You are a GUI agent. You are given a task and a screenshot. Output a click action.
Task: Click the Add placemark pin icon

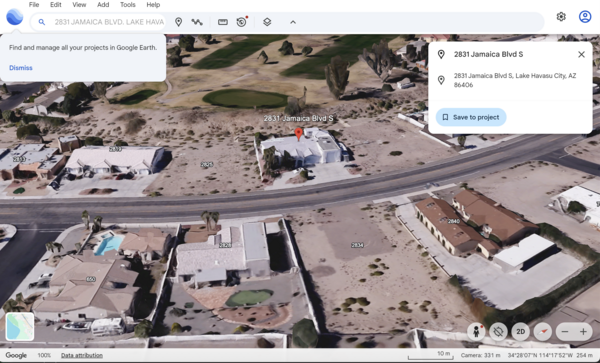point(178,22)
